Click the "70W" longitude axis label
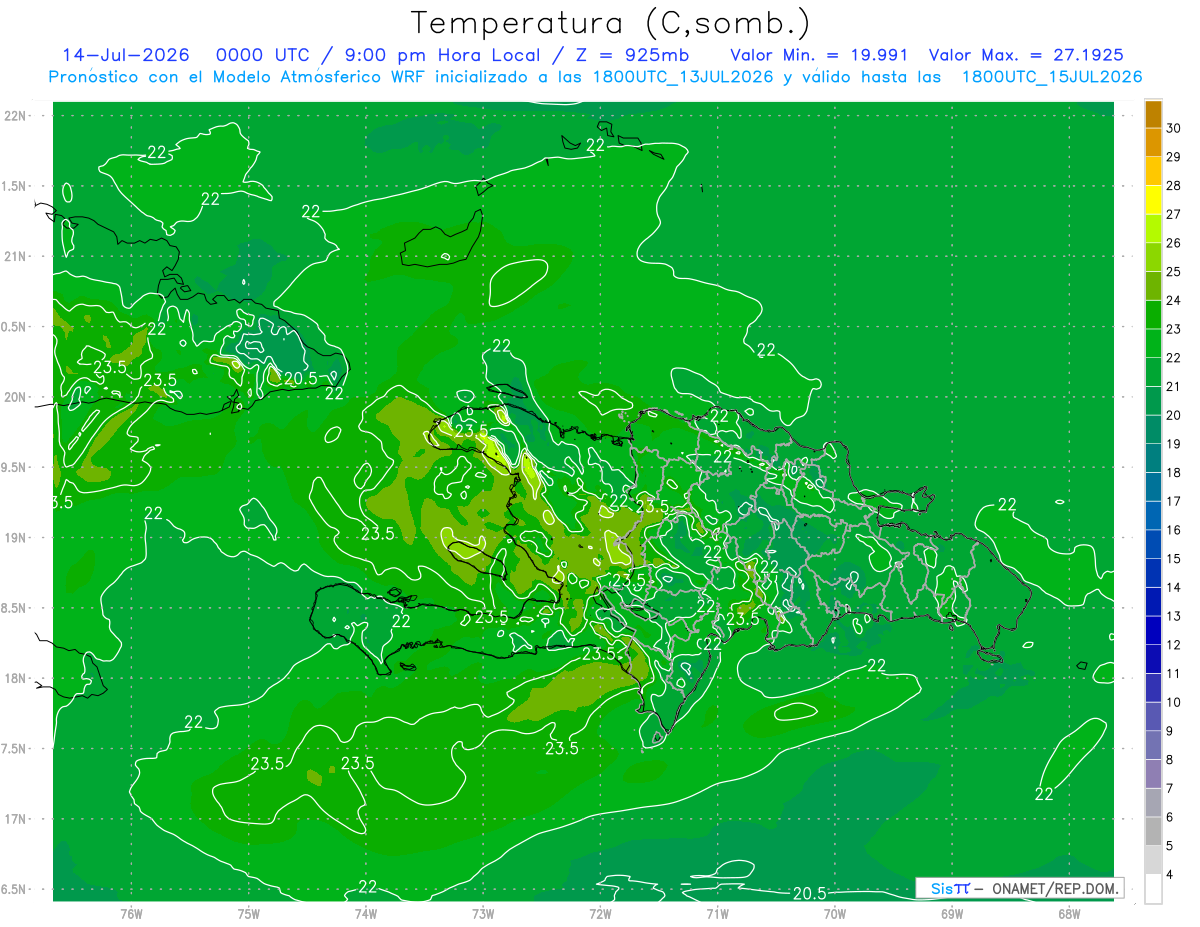 click(835, 913)
